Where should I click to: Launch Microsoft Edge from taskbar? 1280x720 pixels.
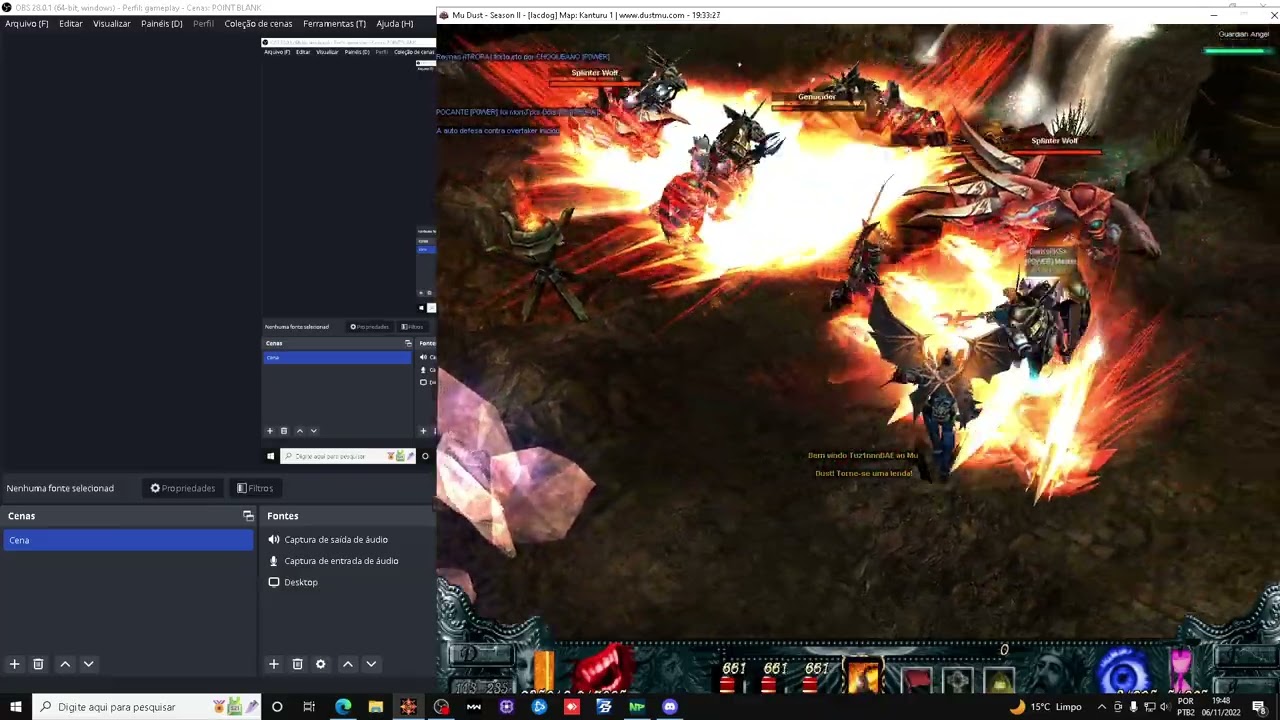[343, 707]
